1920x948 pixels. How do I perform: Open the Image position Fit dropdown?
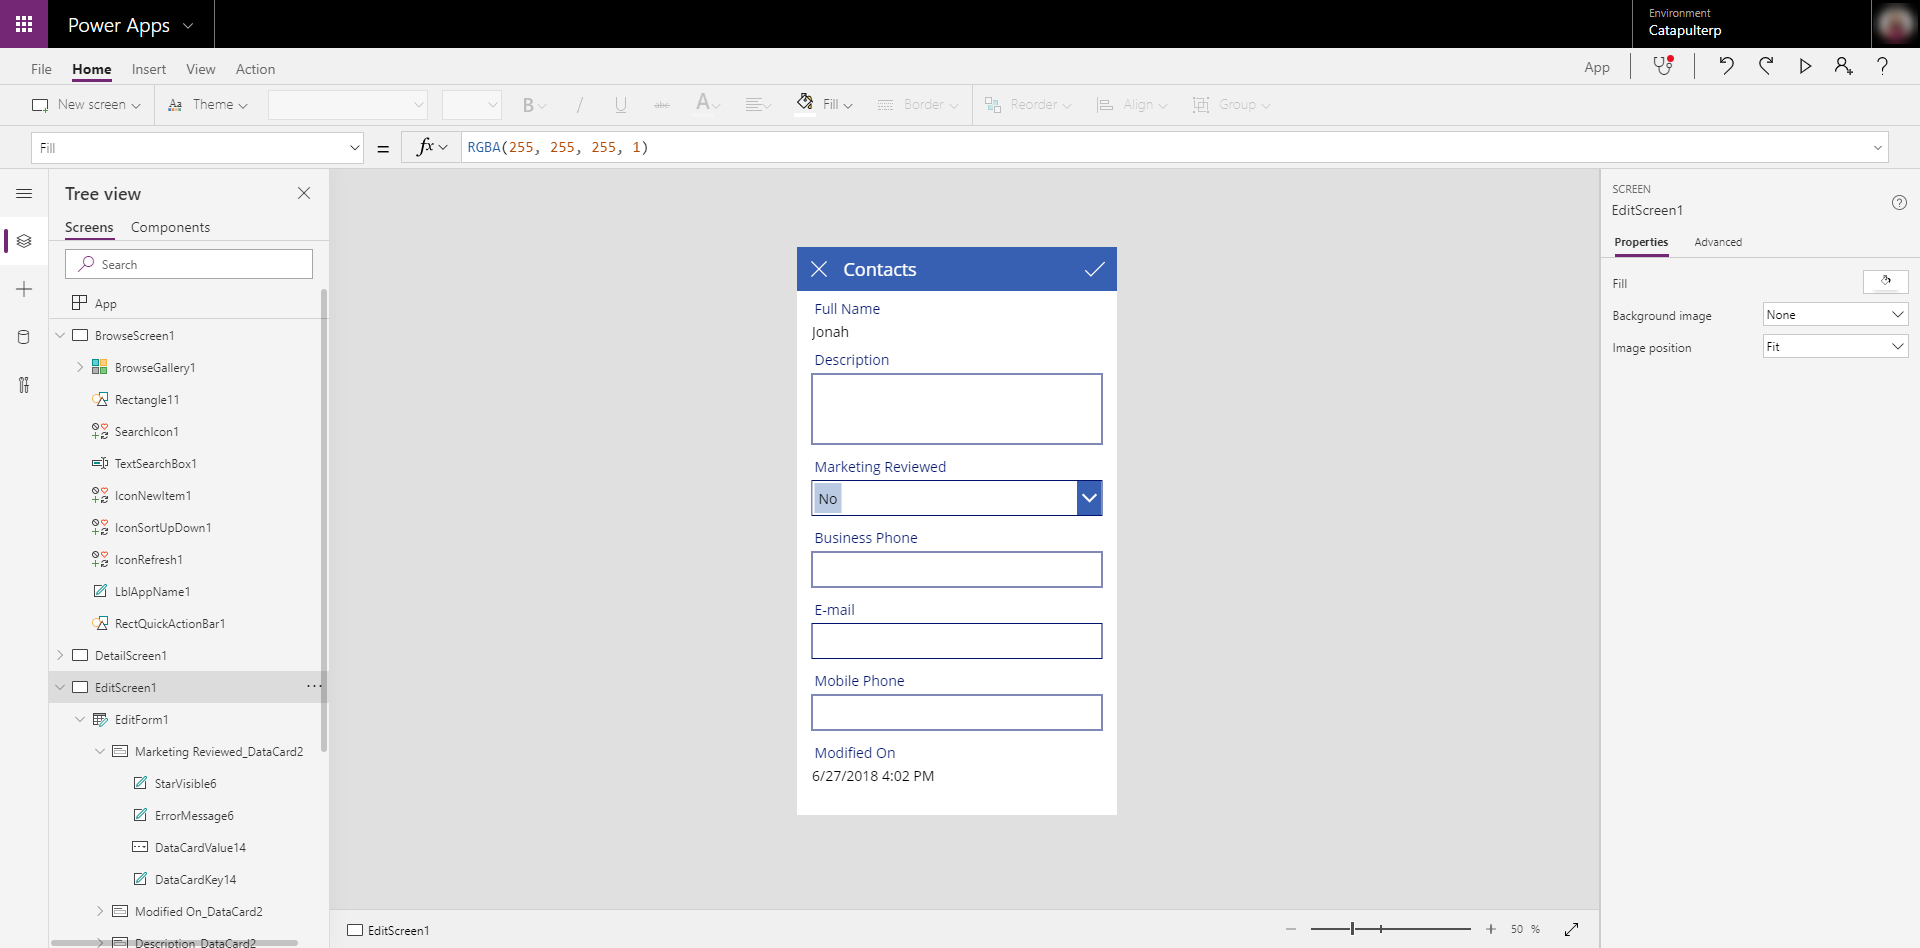tap(1835, 346)
